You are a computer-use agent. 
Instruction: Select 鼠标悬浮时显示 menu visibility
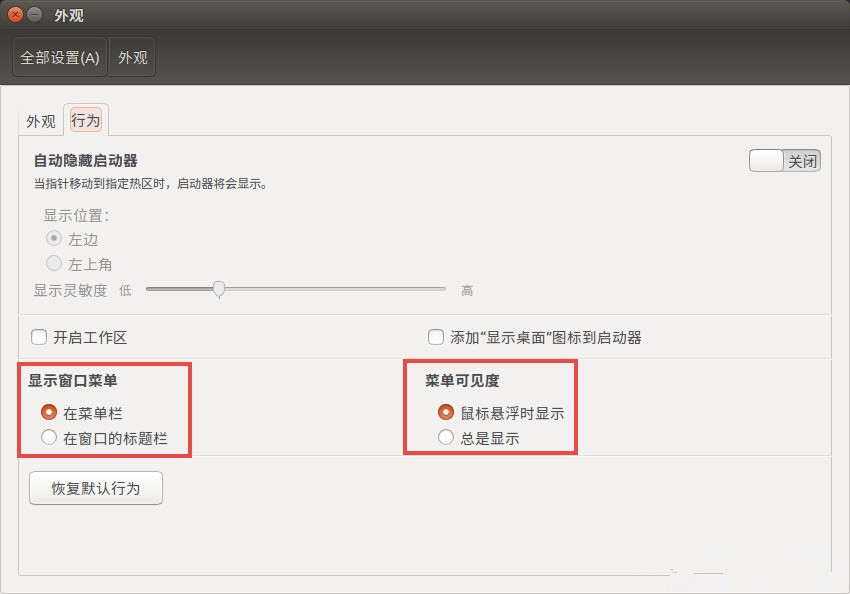446,412
